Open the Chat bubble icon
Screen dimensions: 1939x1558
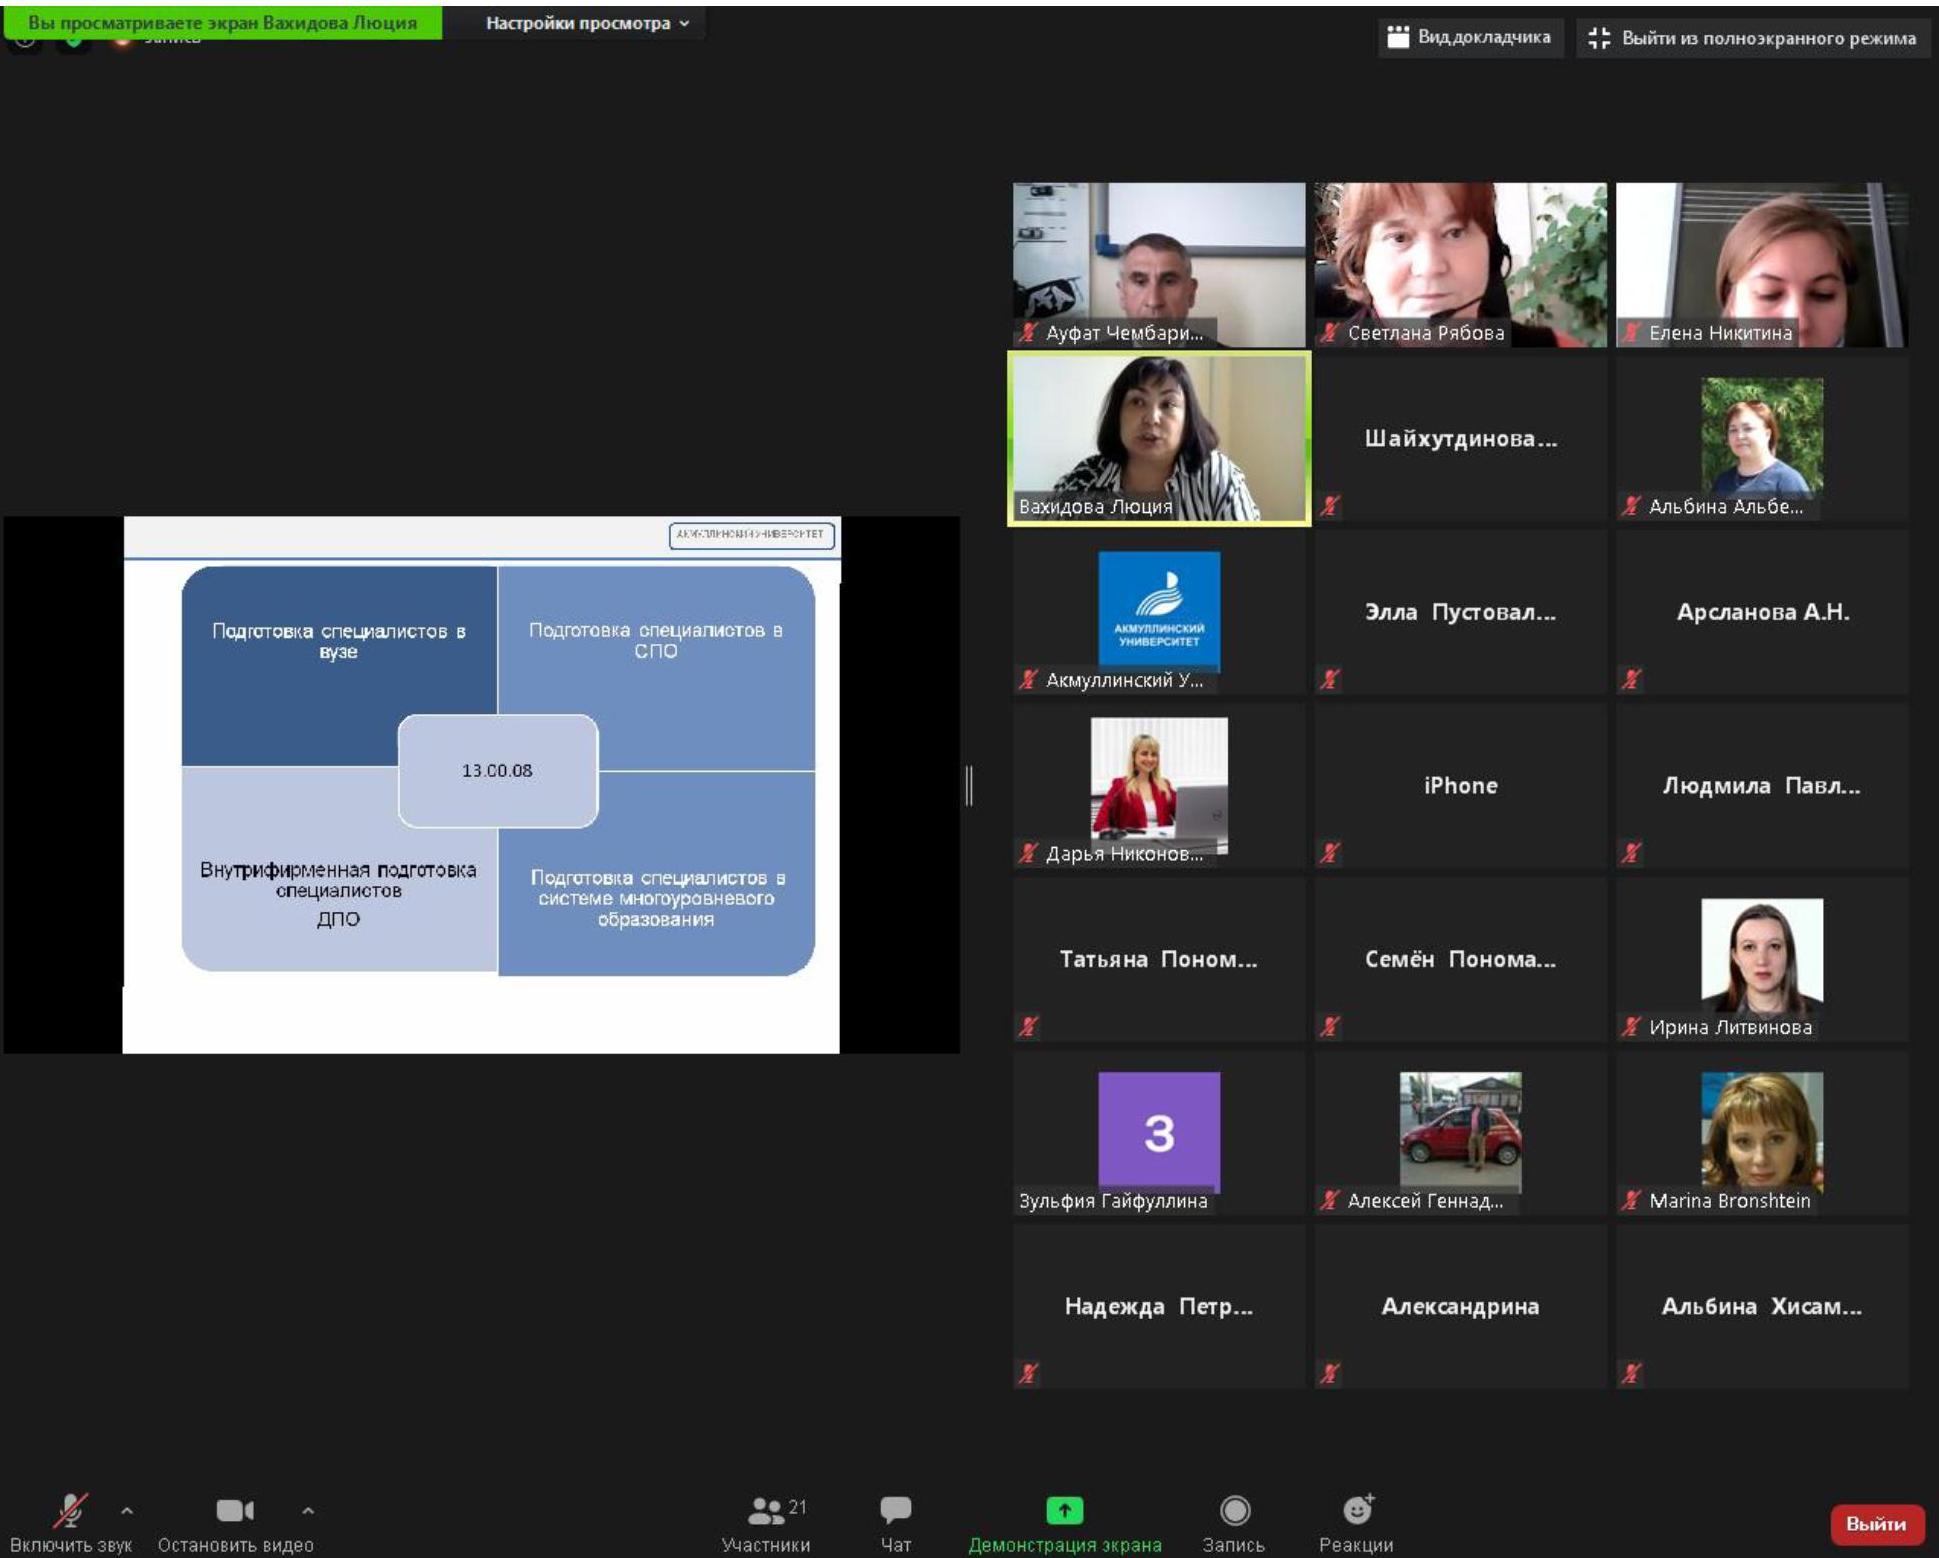point(895,1510)
